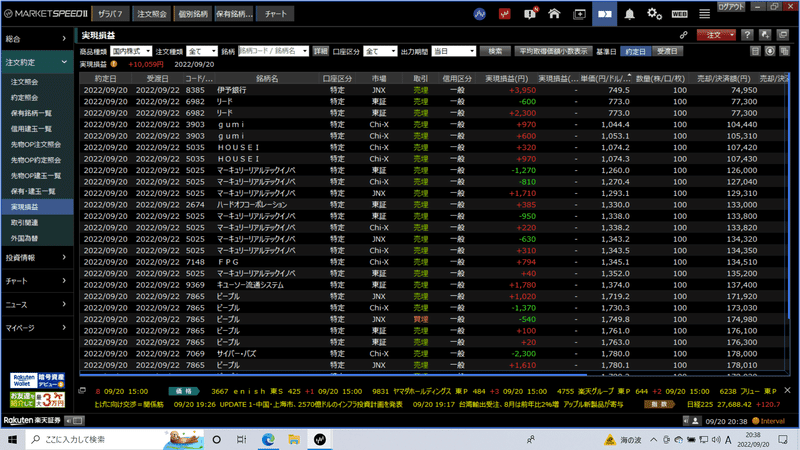The width and height of the screenshot is (800, 450).
Task: Toggle the status bar switch next to Rakuten logo
Action: pyautogui.click(x=74, y=421)
